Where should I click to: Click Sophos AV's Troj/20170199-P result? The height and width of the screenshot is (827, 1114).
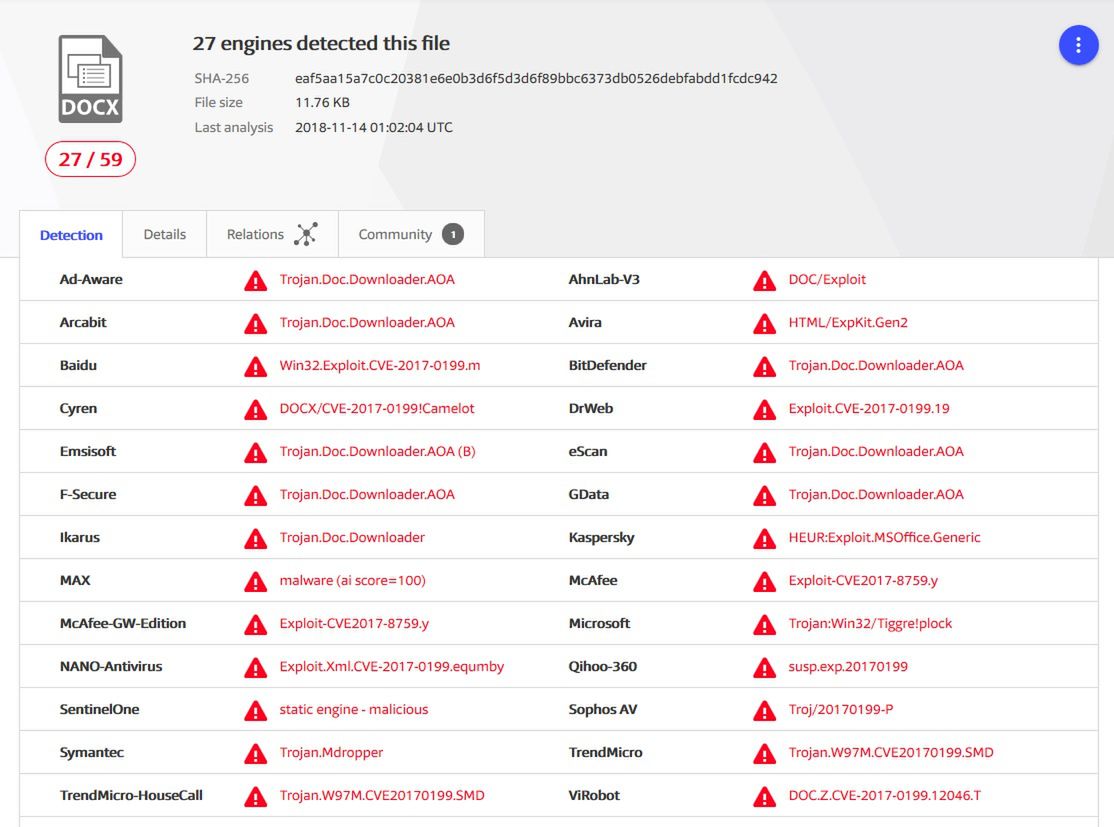point(841,709)
